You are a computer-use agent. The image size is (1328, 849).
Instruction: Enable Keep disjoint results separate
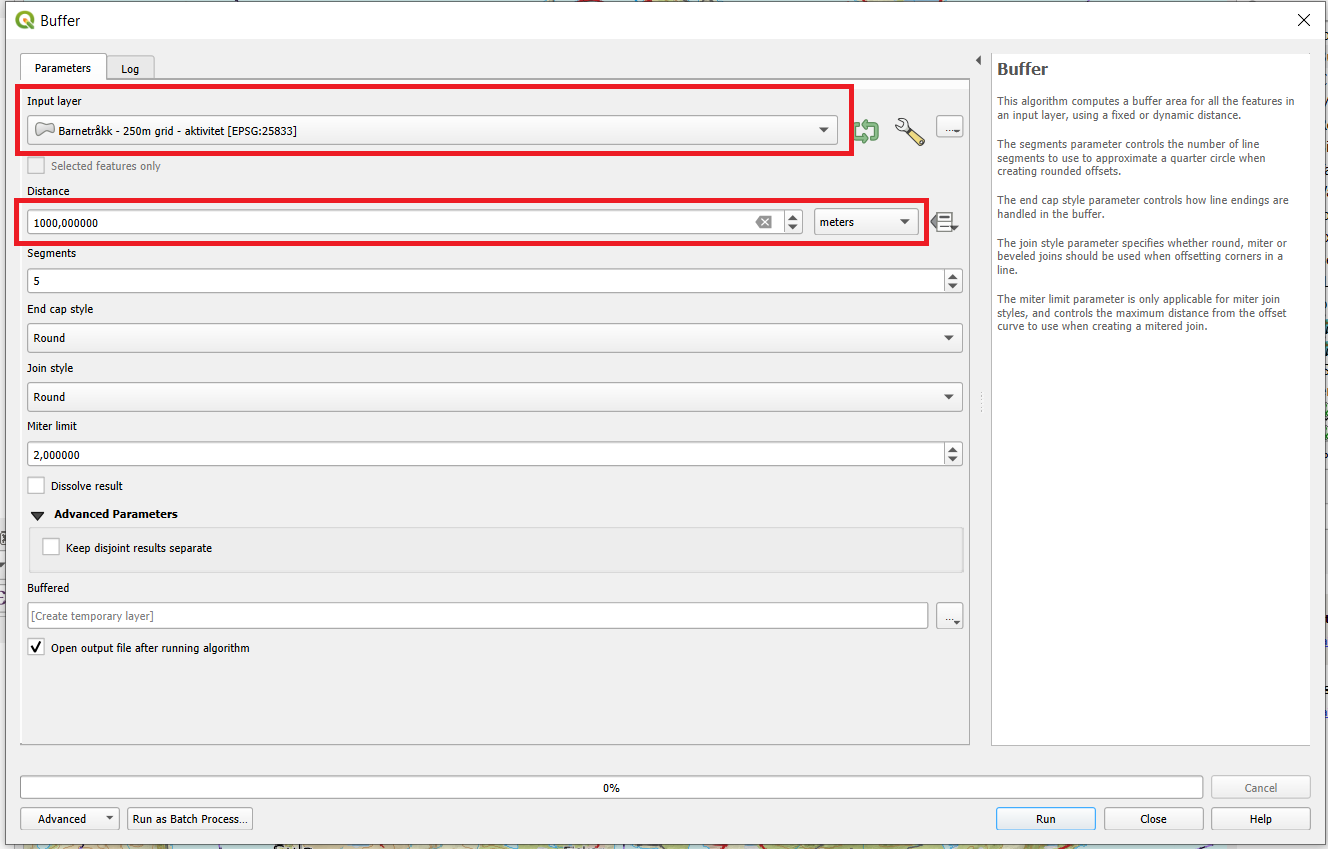(51, 548)
